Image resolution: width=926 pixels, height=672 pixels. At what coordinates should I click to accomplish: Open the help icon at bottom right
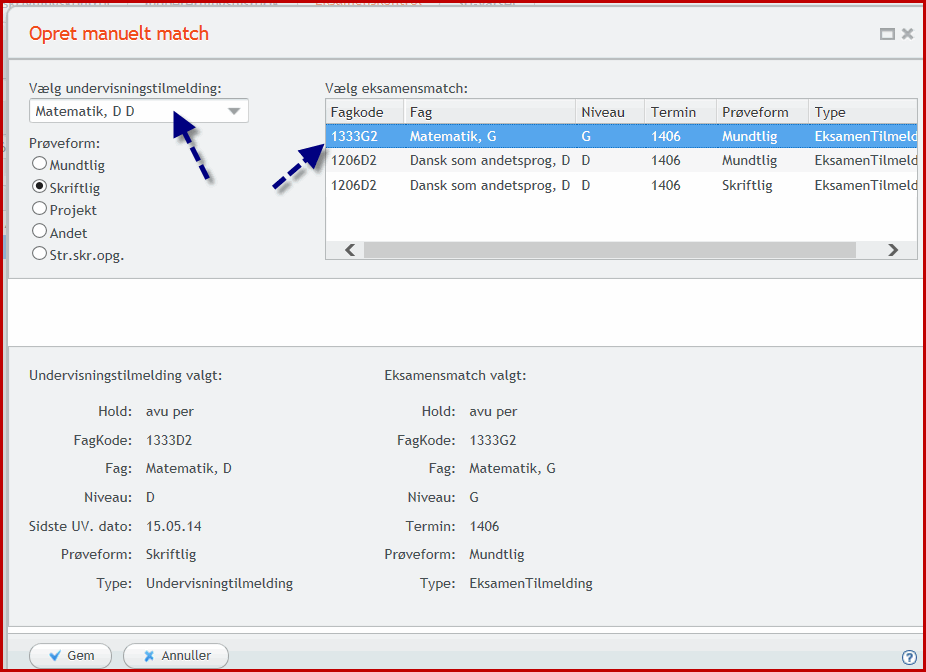pyautogui.click(x=909, y=657)
